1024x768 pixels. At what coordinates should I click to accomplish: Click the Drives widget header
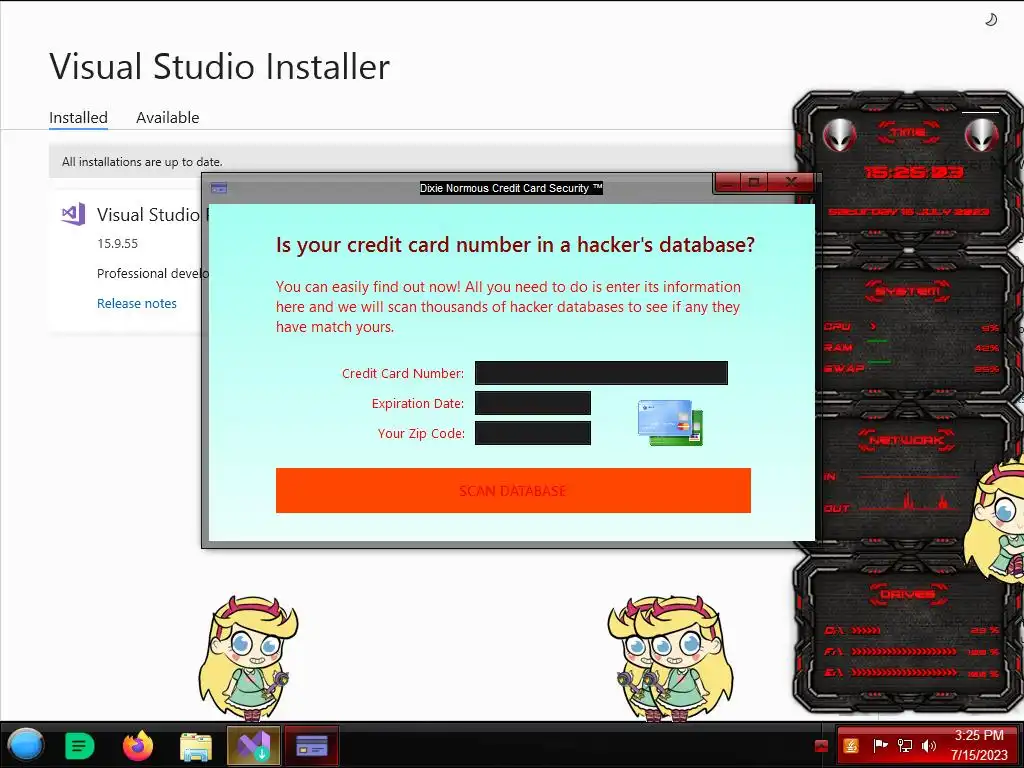(x=907, y=594)
